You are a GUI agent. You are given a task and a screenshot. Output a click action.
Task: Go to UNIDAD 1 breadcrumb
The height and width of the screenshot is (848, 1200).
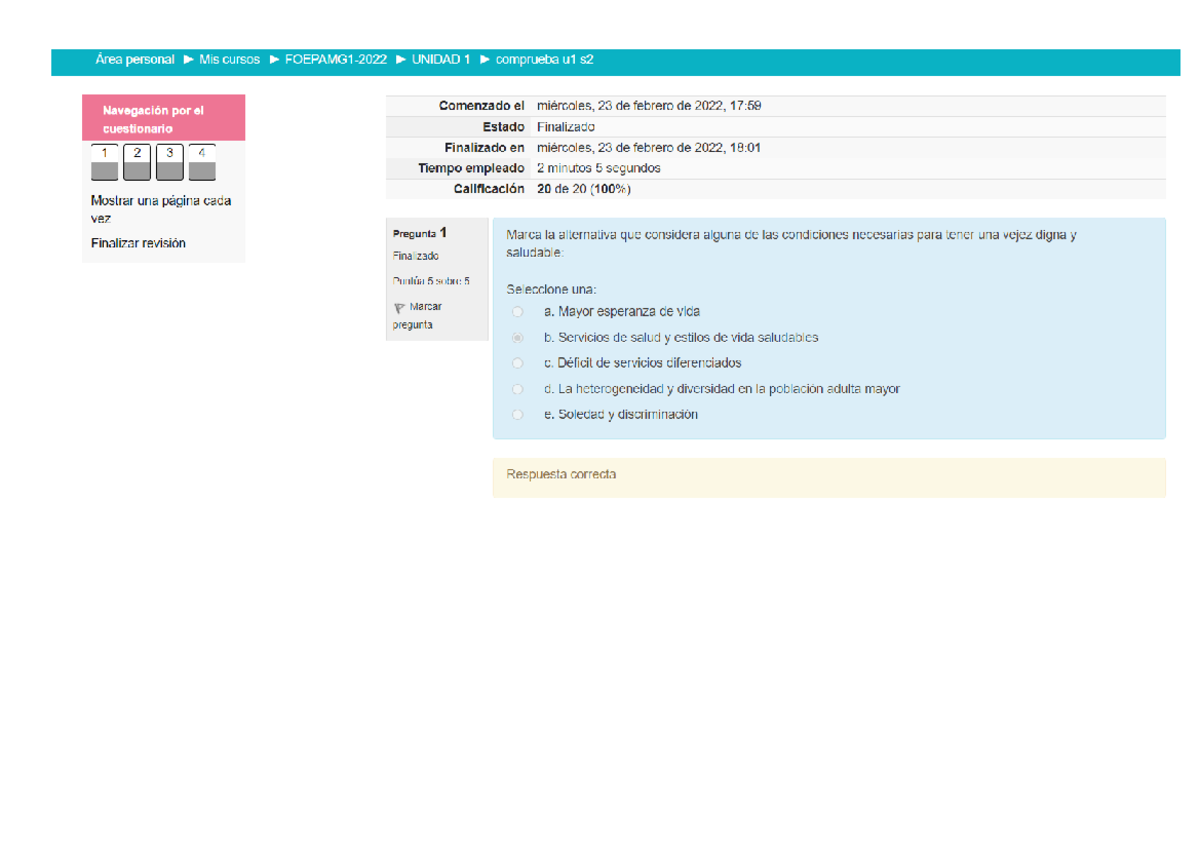click(x=440, y=60)
